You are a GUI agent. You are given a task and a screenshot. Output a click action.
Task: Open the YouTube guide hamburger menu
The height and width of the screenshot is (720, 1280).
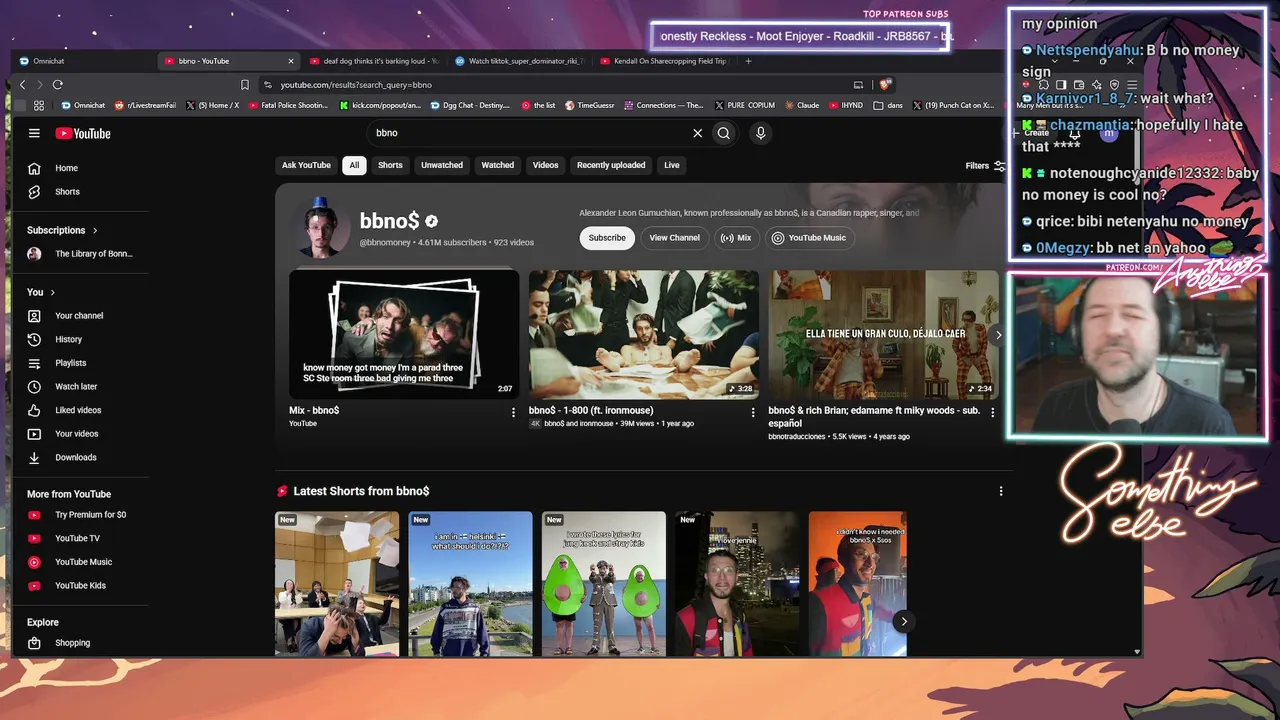34,133
